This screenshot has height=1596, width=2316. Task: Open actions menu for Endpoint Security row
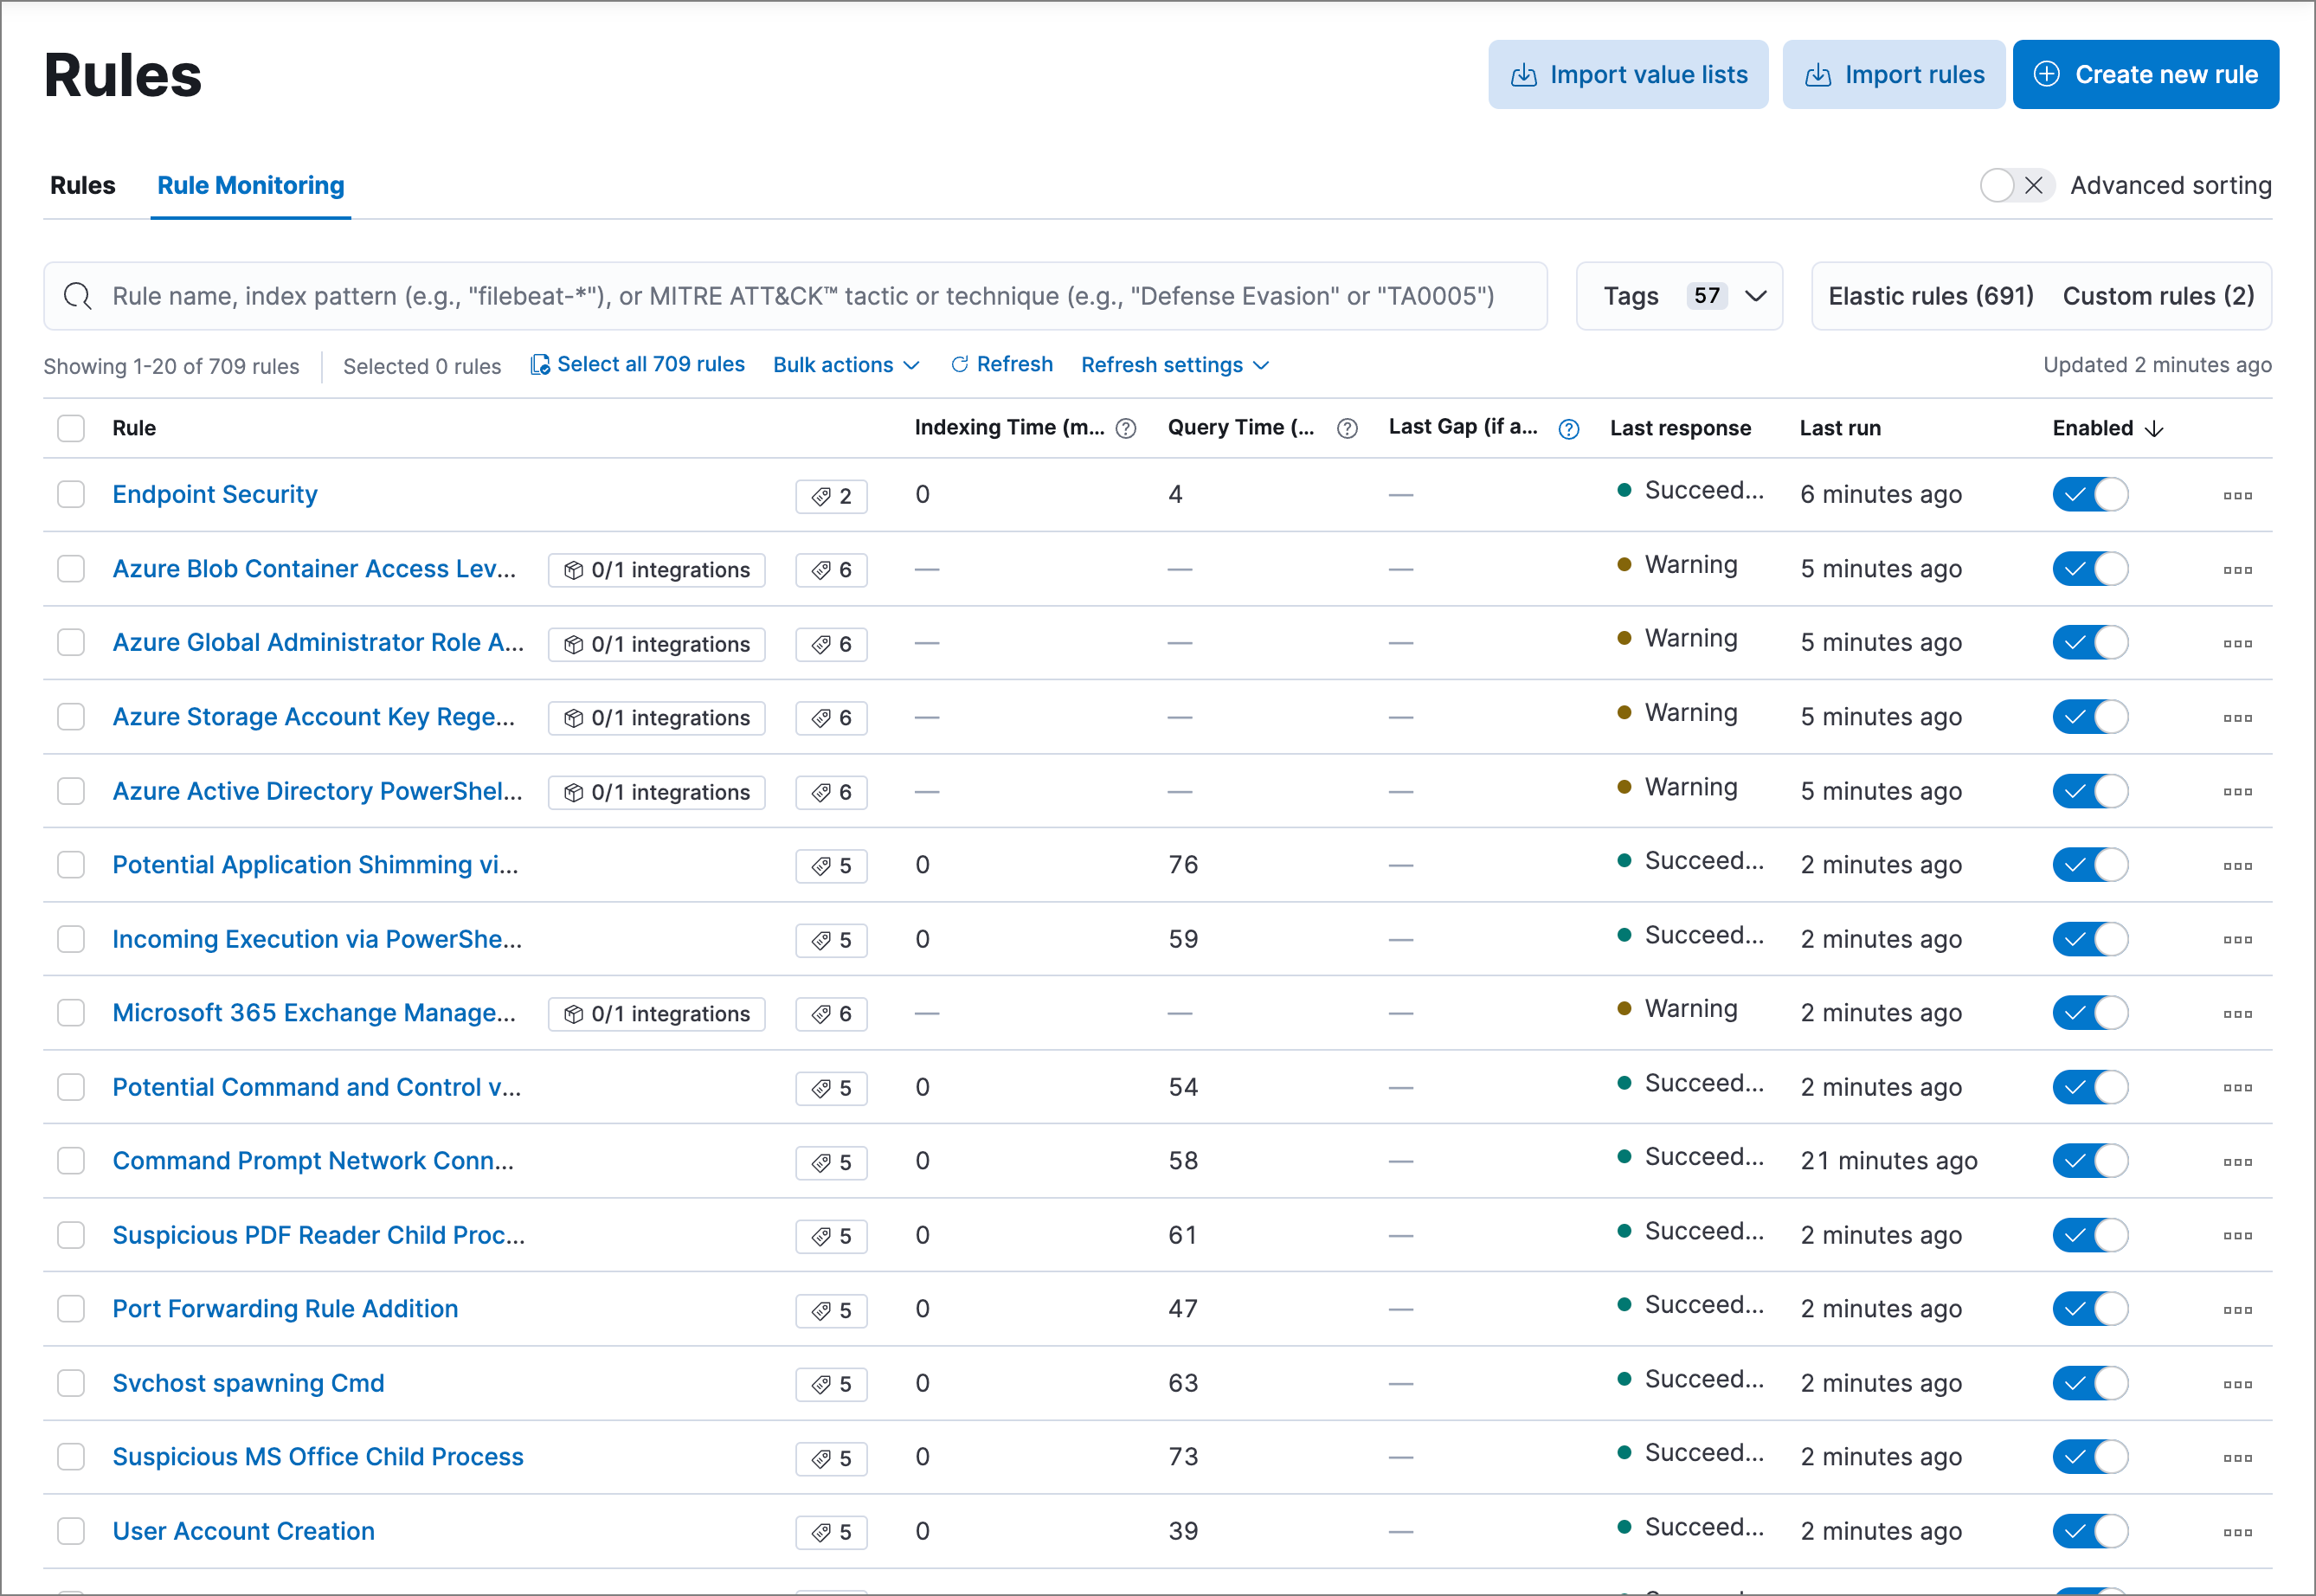coord(2237,496)
